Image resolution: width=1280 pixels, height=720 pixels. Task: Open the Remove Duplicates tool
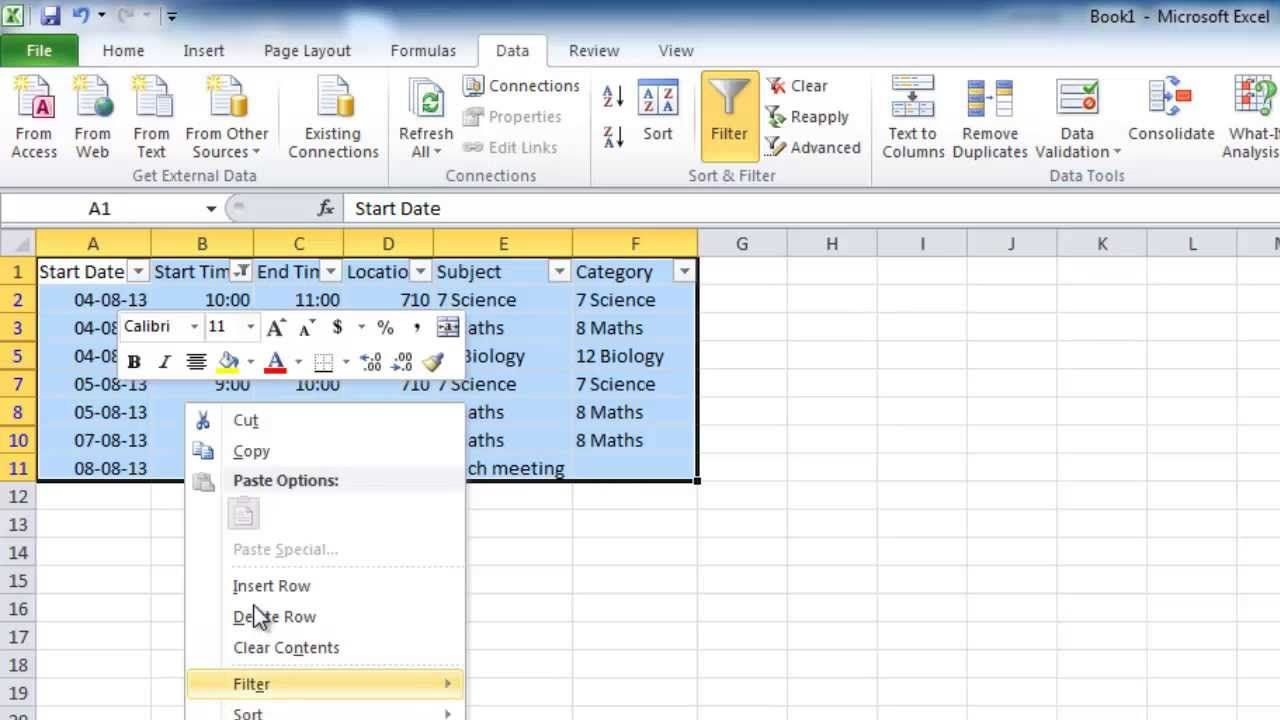click(x=990, y=118)
